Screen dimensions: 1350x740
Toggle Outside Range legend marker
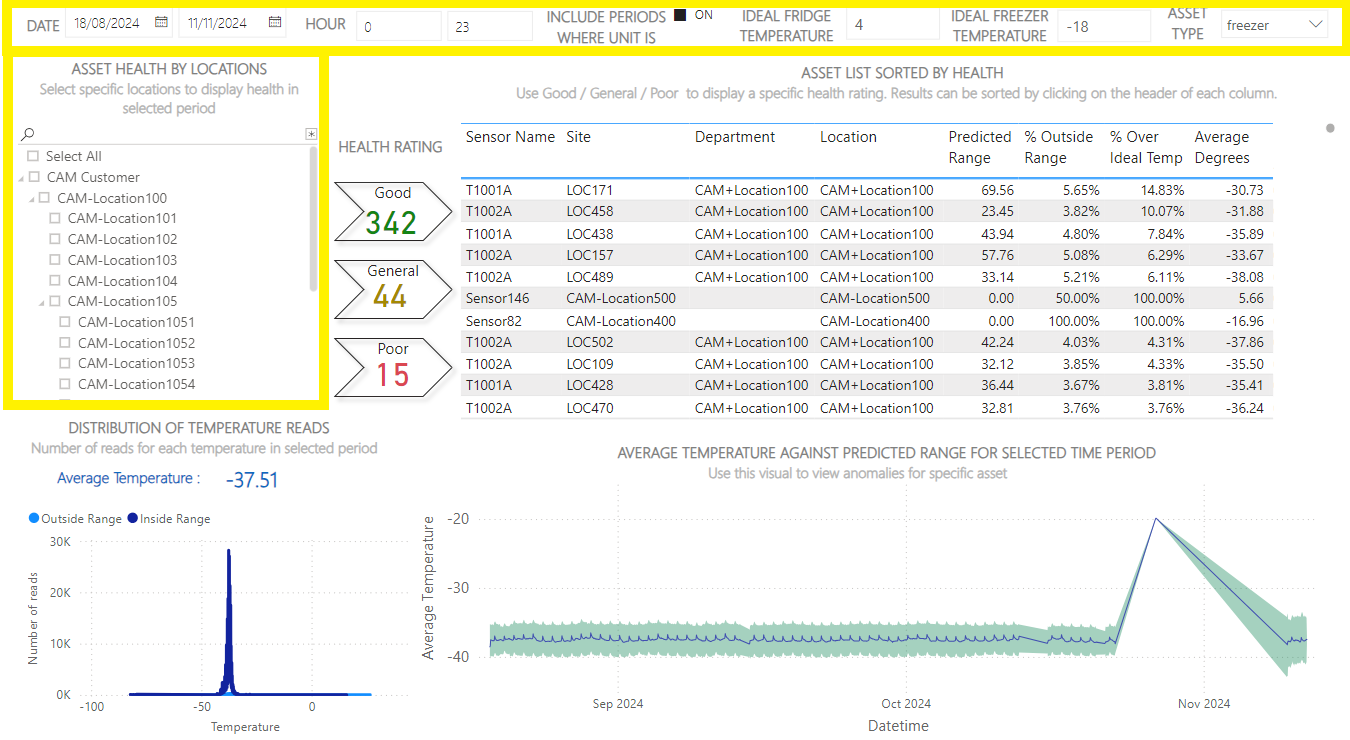coord(35,519)
